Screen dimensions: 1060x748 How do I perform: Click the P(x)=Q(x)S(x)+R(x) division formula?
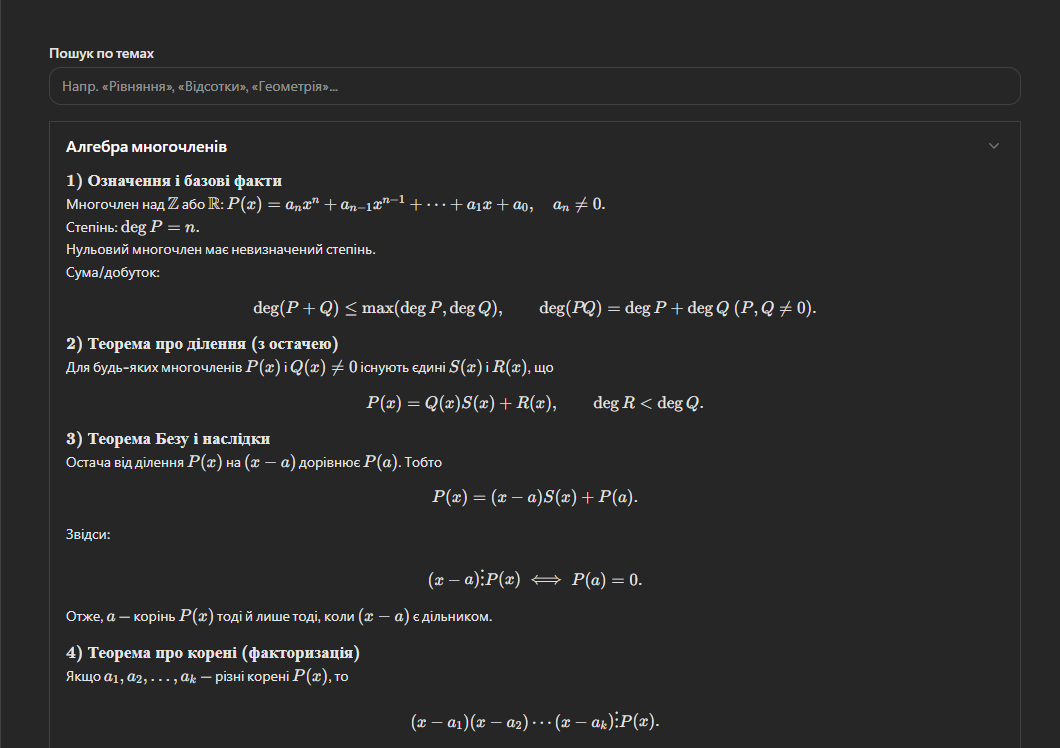535,403
